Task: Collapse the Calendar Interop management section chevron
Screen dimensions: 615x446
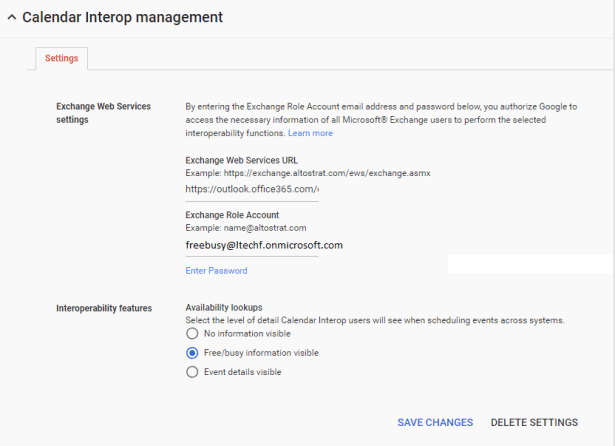Action: pyautogui.click(x=10, y=18)
